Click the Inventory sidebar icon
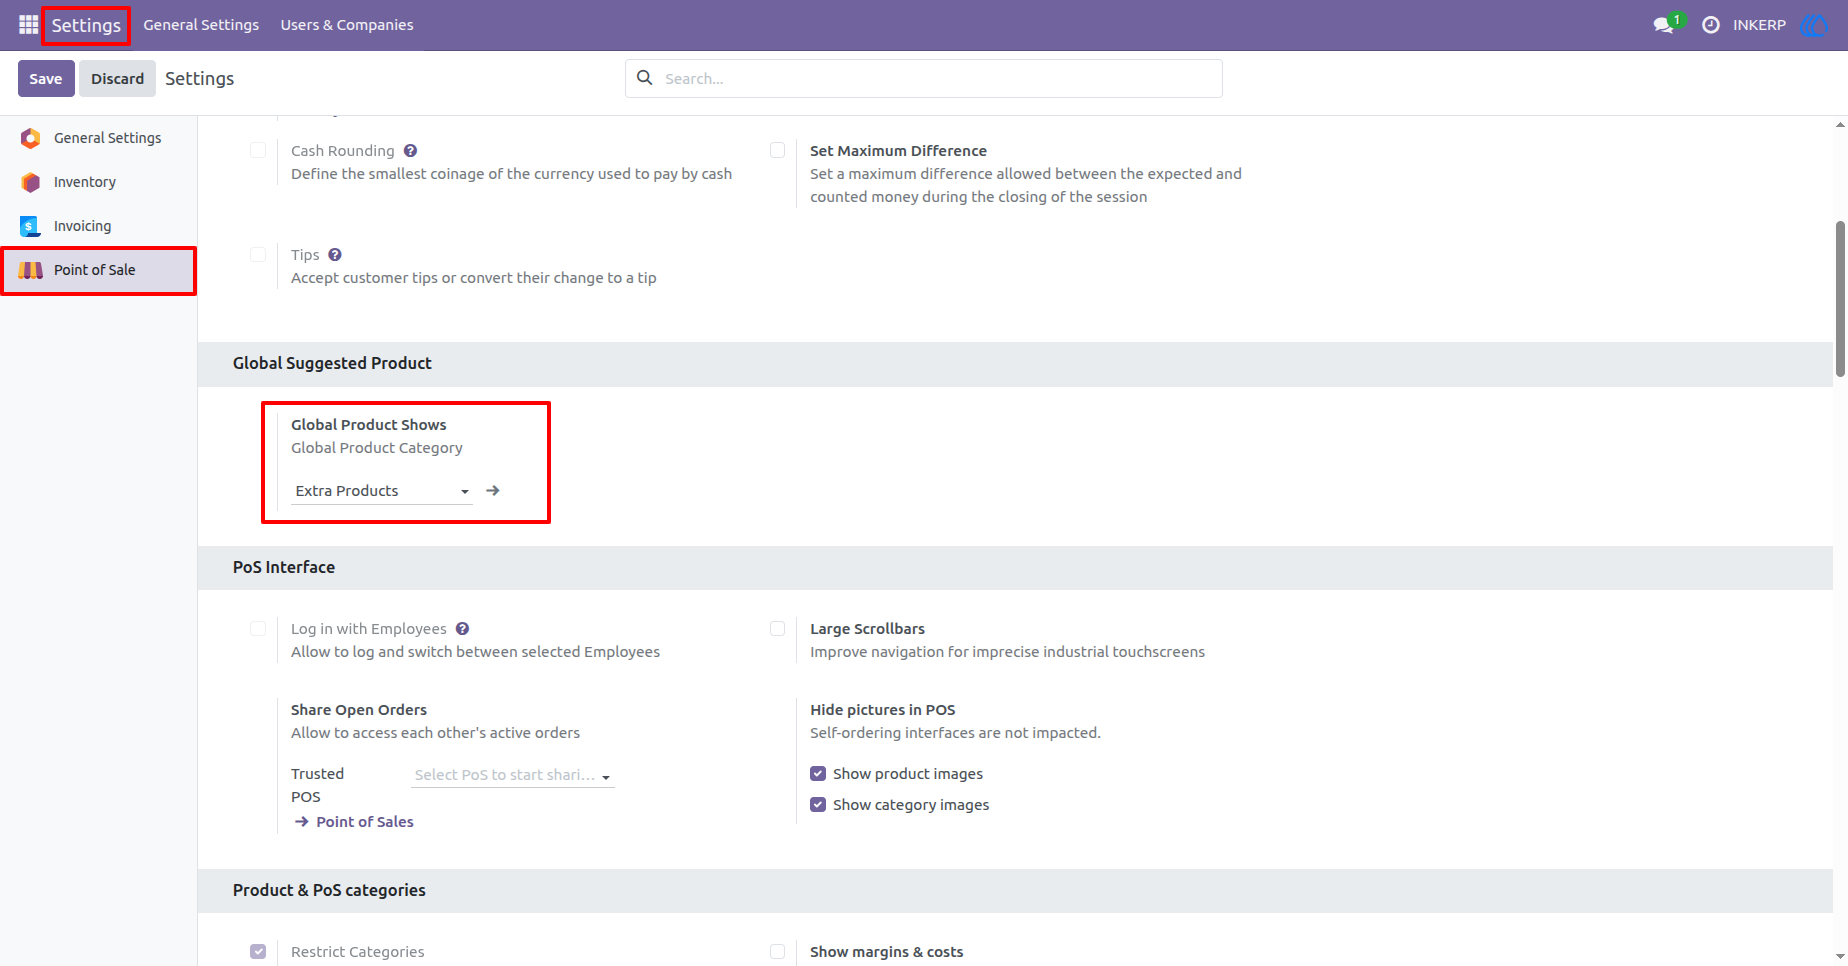The width and height of the screenshot is (1848, 966). pos(31,182)
